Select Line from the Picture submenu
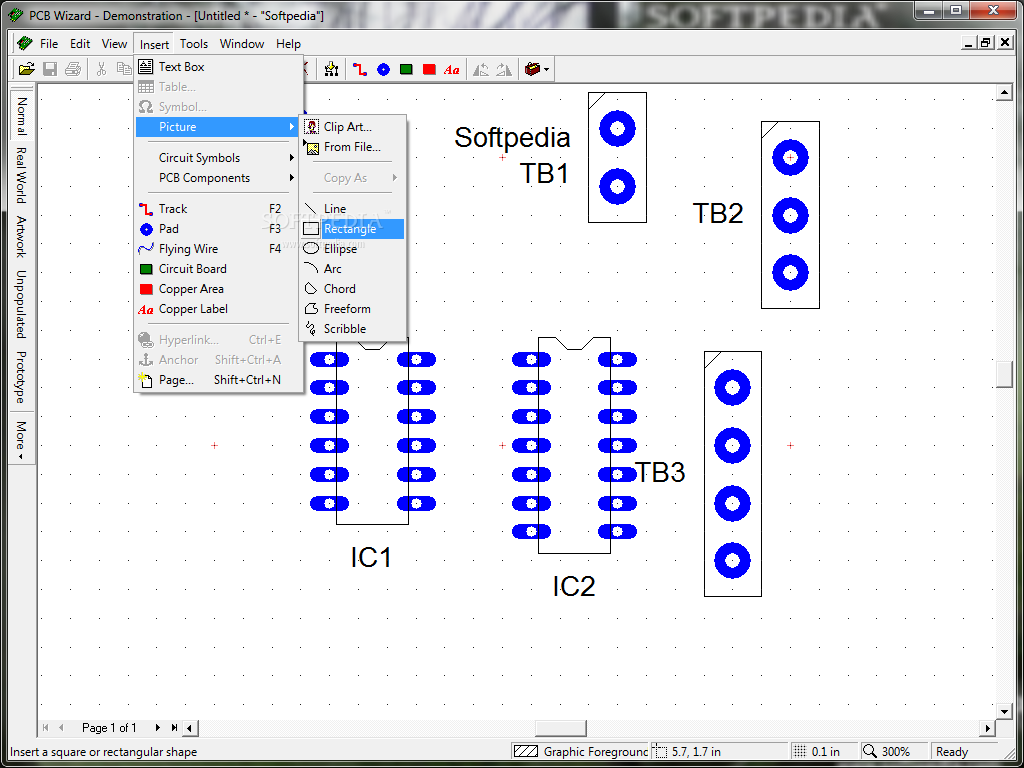 [x=353, y=209]
